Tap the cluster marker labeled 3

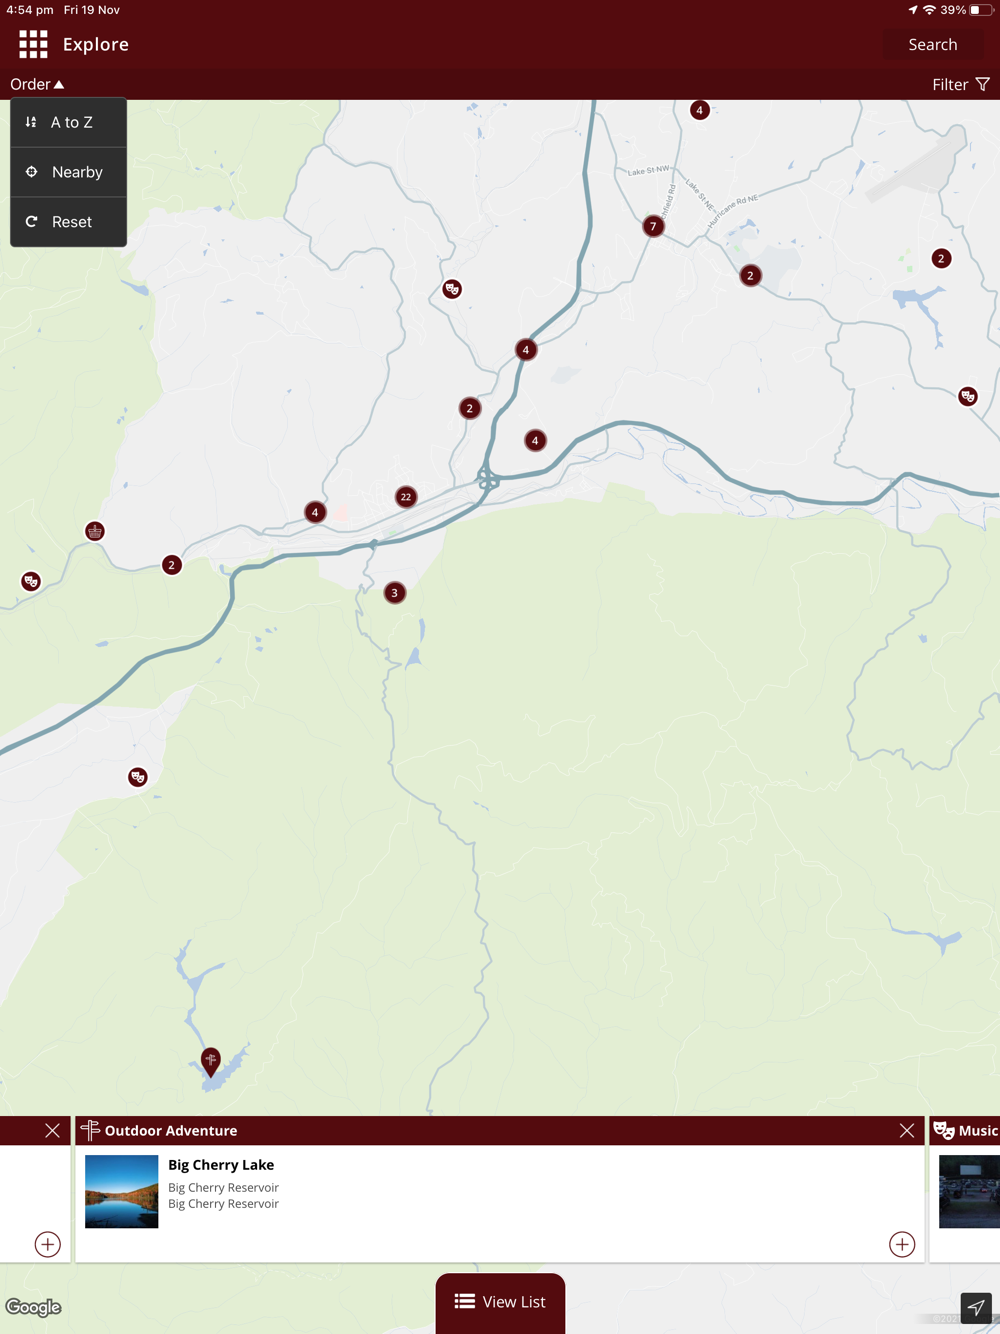click(x=394, y=593)
